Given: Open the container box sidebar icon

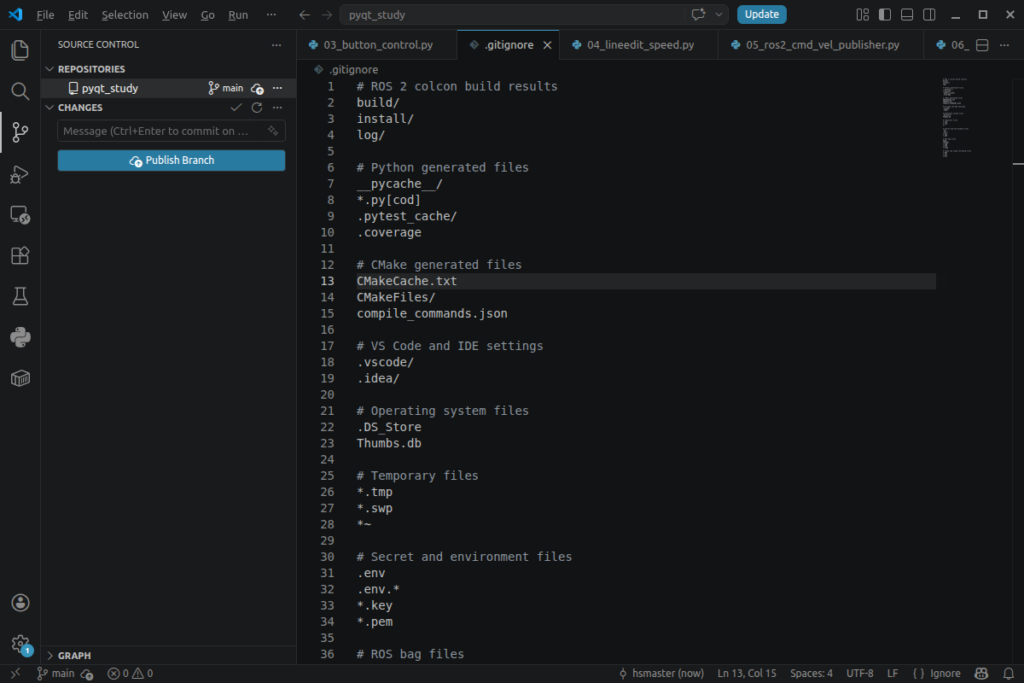Looking at the screenshot, I should tap(20, 378).
